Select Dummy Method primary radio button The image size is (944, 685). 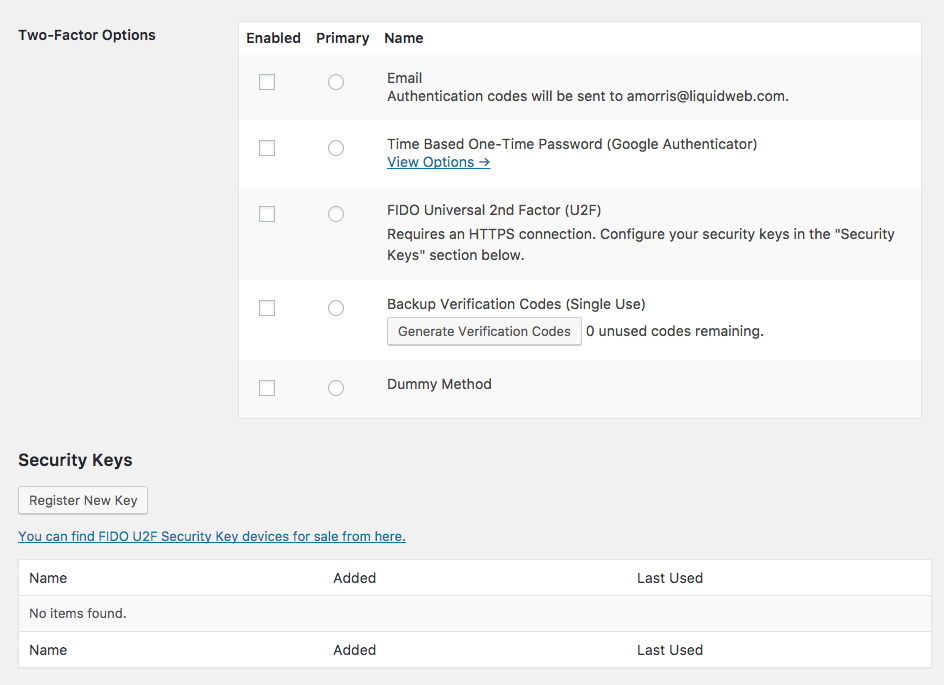[x=336, y=388]
